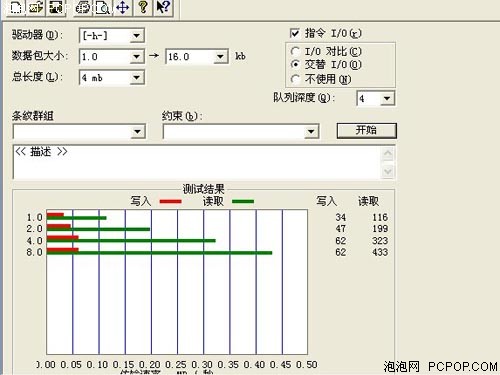The height and width of the screenshot is (375, 500).
Task: Open the 总长度 dropdown showing 4 mb
Action: [136, 78]
